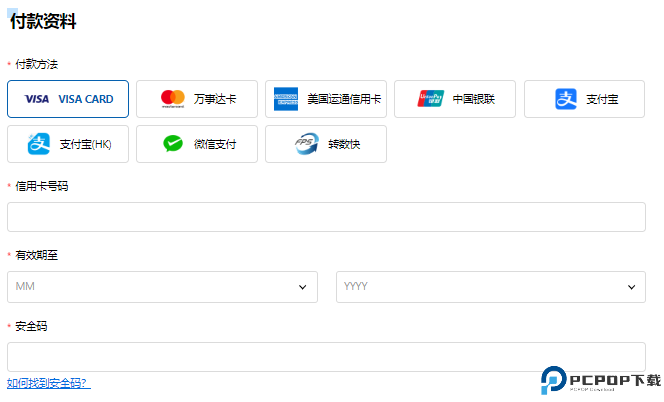Focus the 安全码 input field

[x=326, y=357]
